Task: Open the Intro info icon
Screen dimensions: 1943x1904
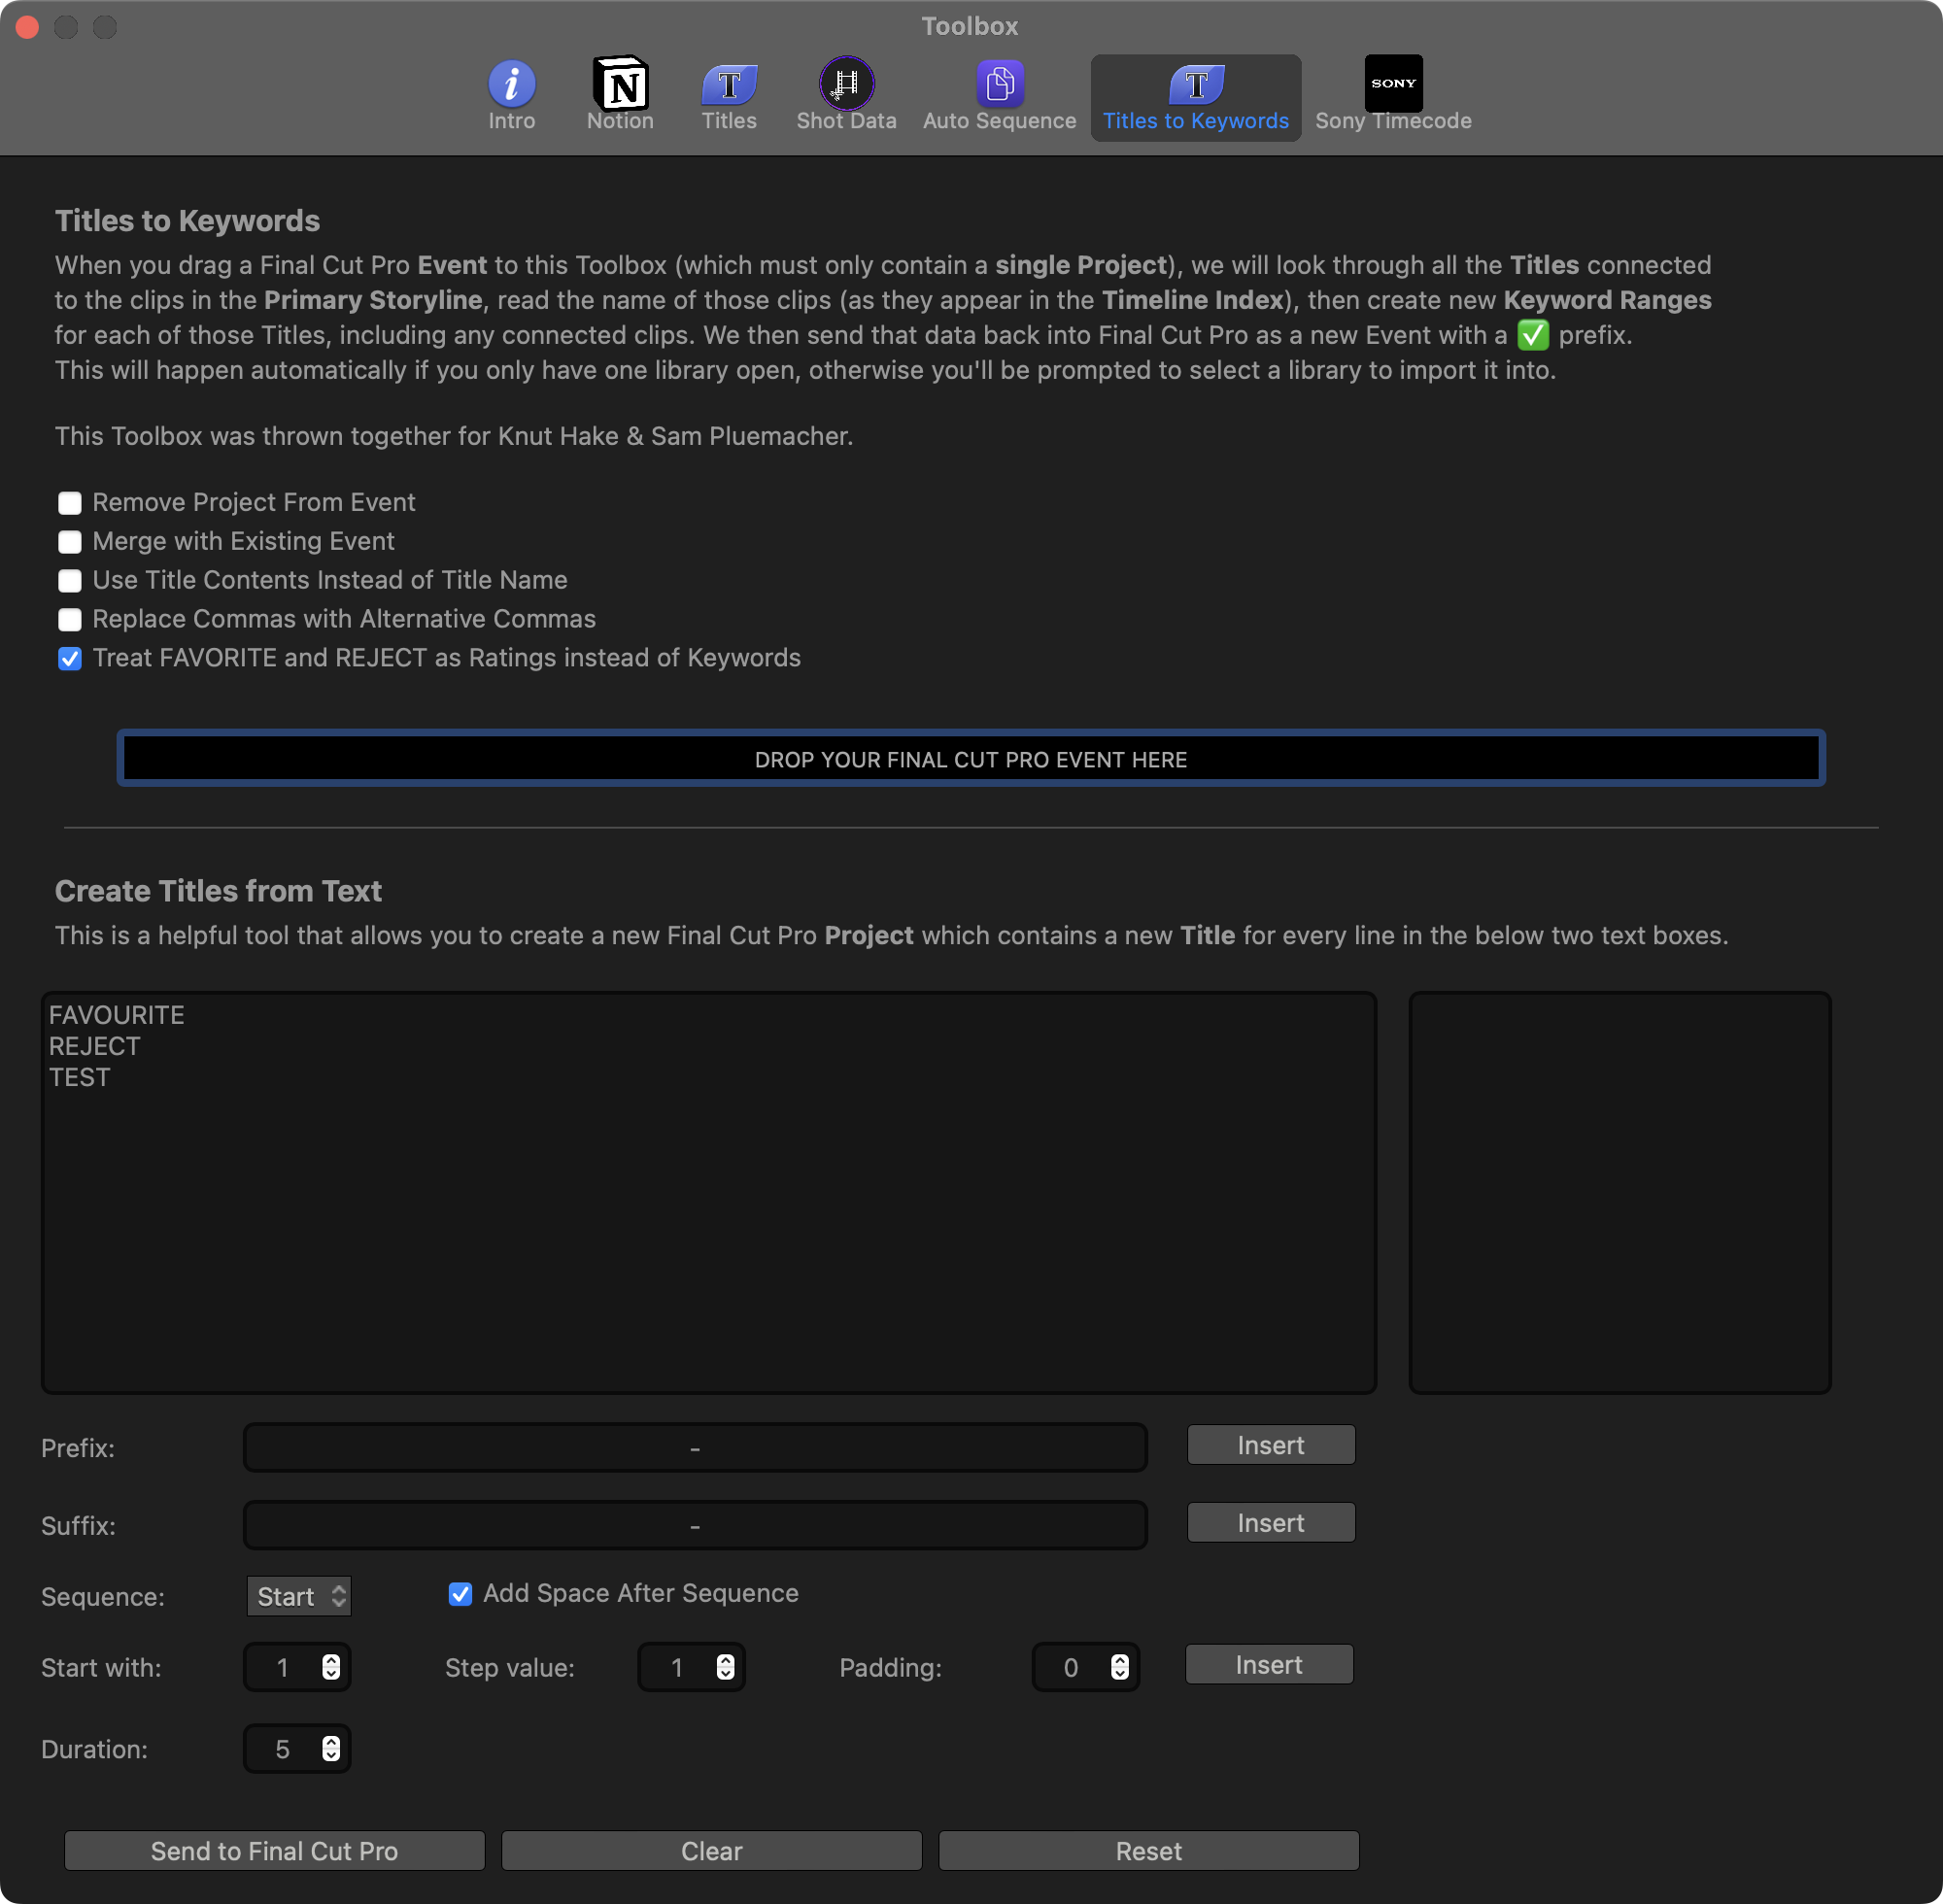Action: tap(511, 84)
